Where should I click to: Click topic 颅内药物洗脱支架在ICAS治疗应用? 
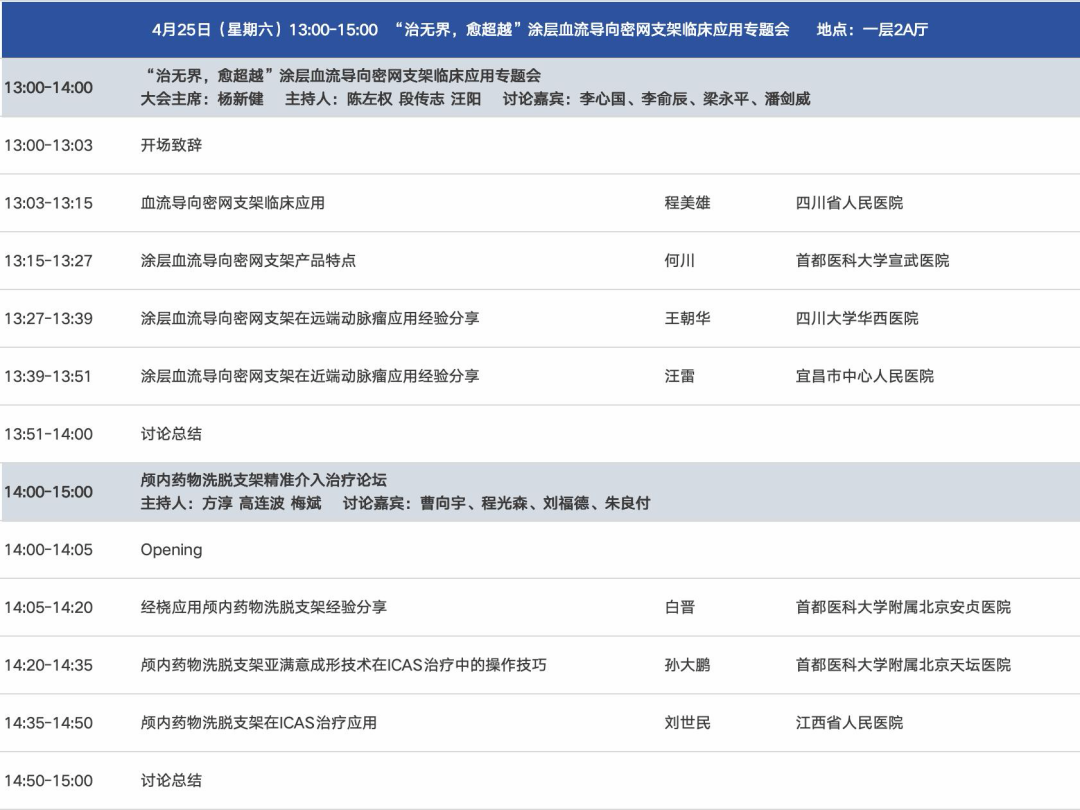pyautogui.click(x=259, y=723)
